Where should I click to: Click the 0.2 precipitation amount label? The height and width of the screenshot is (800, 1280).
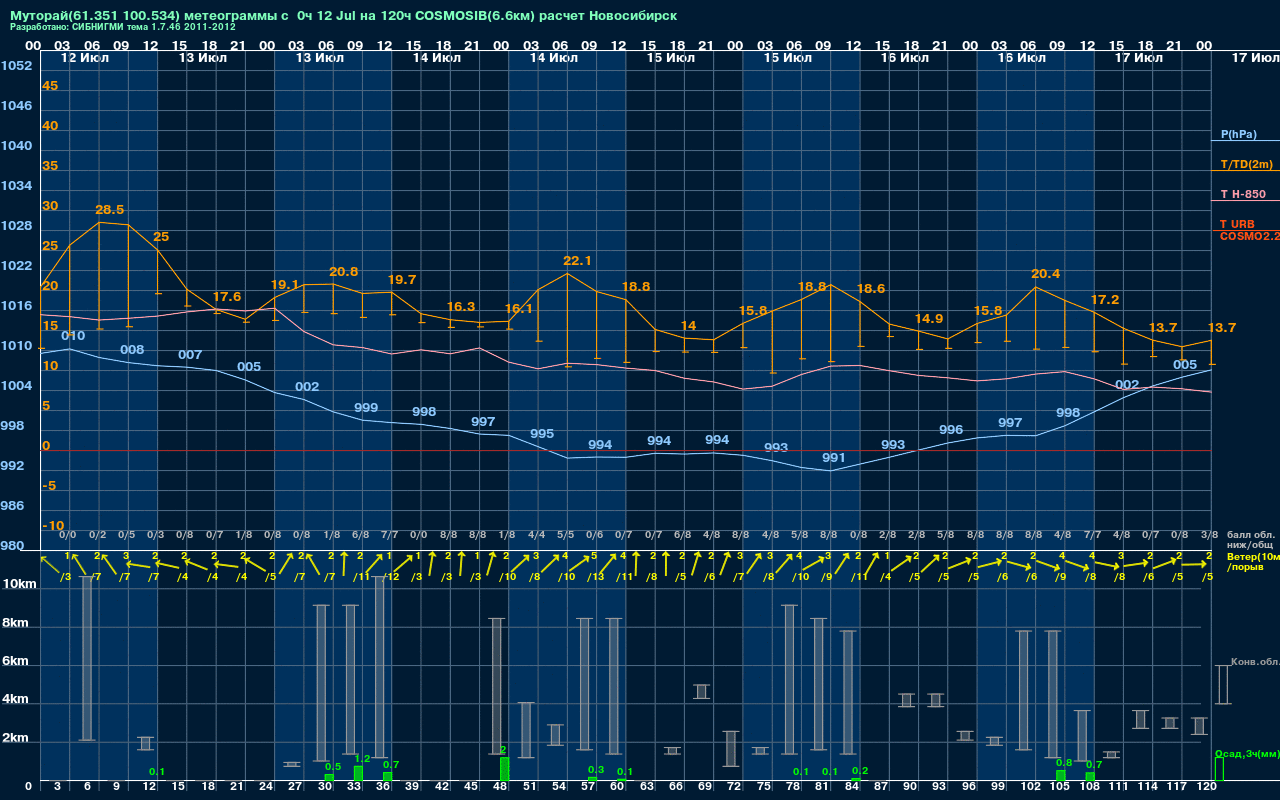[x=860, y=771]
